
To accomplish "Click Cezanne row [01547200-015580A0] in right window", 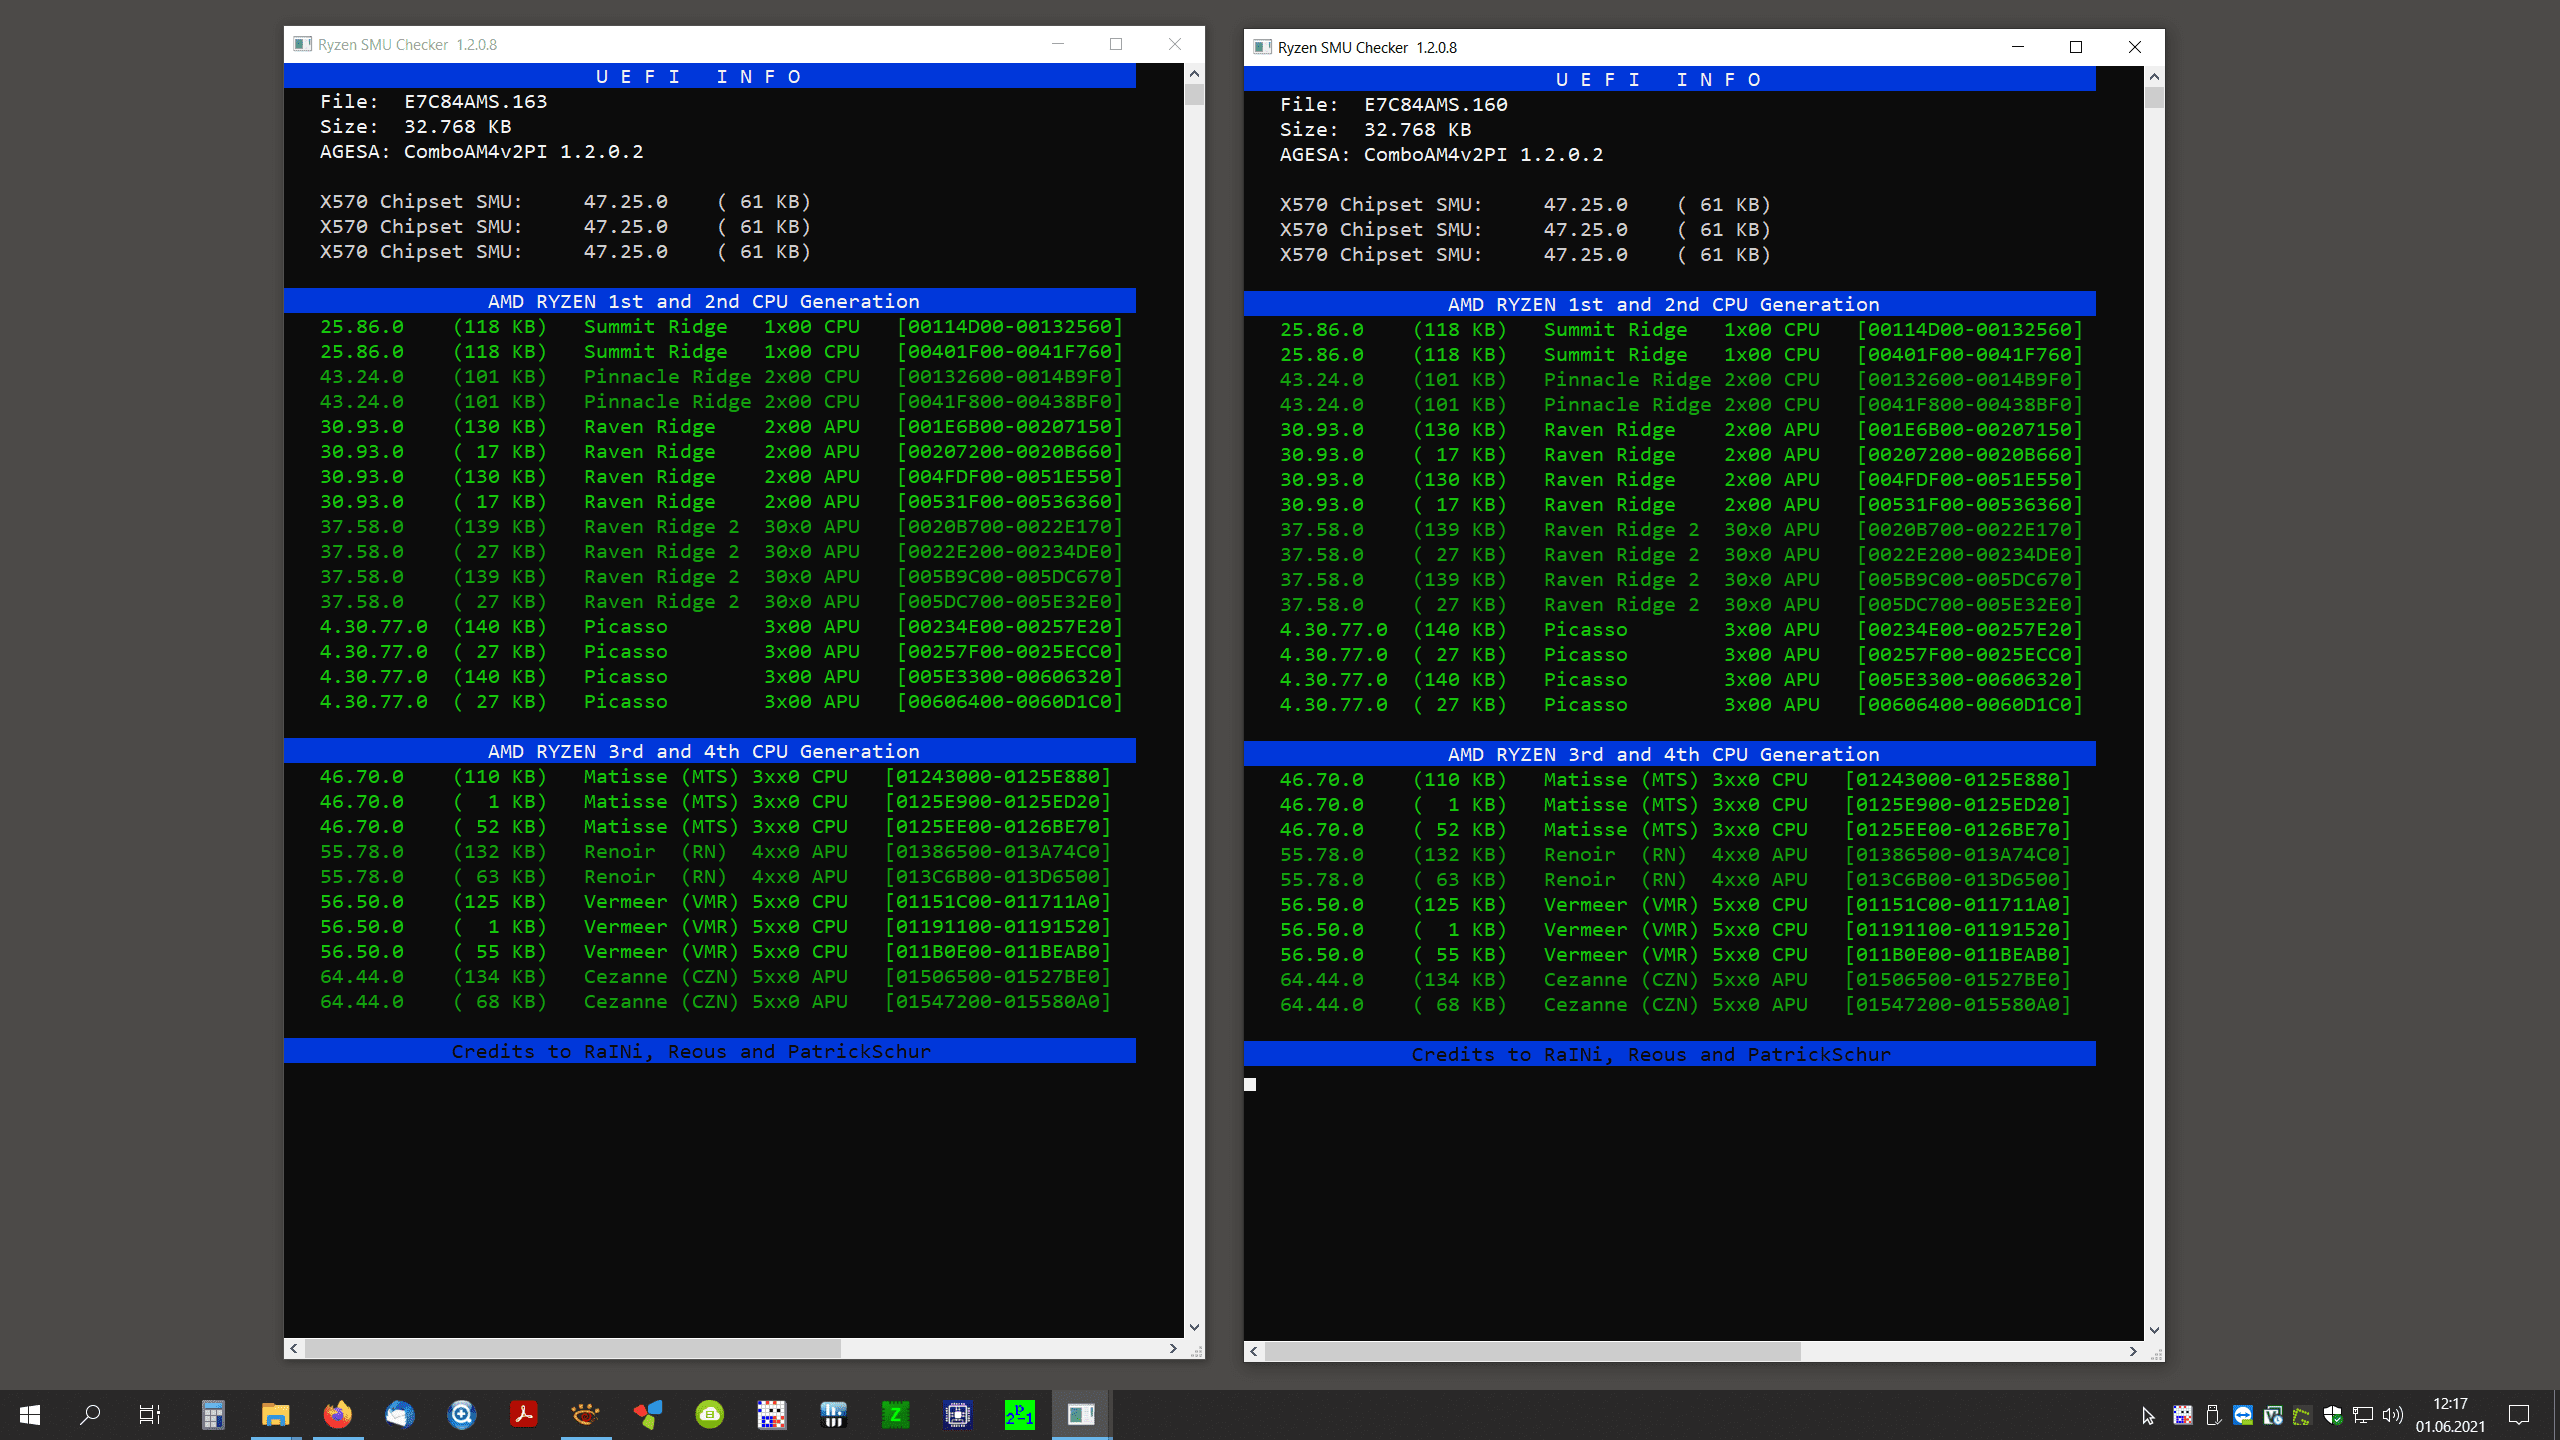I will [1675, 1004].
